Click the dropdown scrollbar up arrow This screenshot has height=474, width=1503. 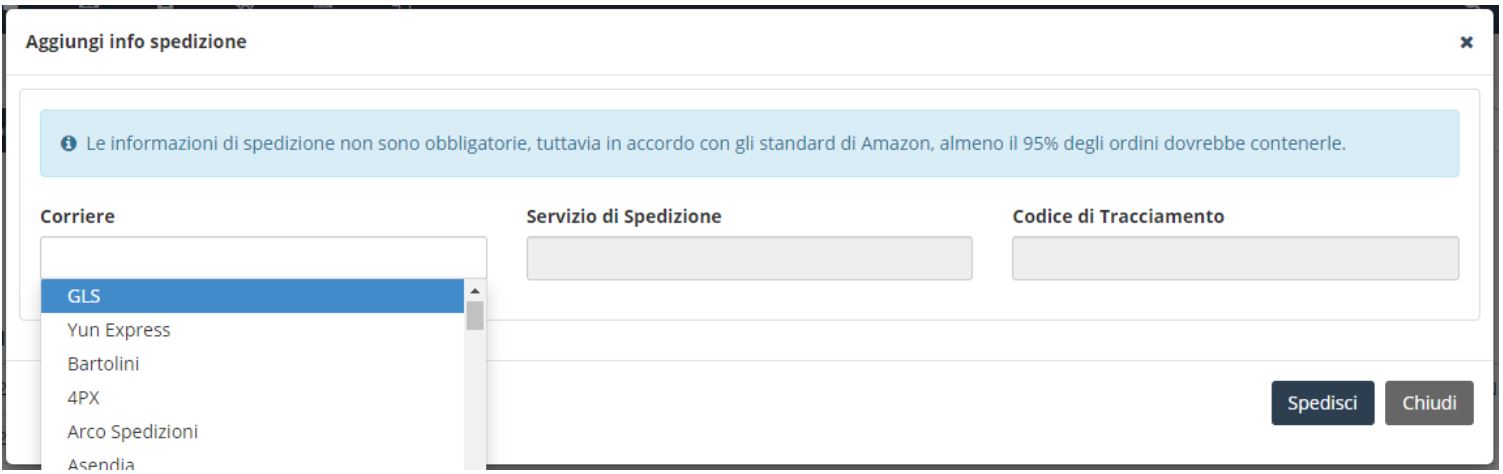coord(475,290)
